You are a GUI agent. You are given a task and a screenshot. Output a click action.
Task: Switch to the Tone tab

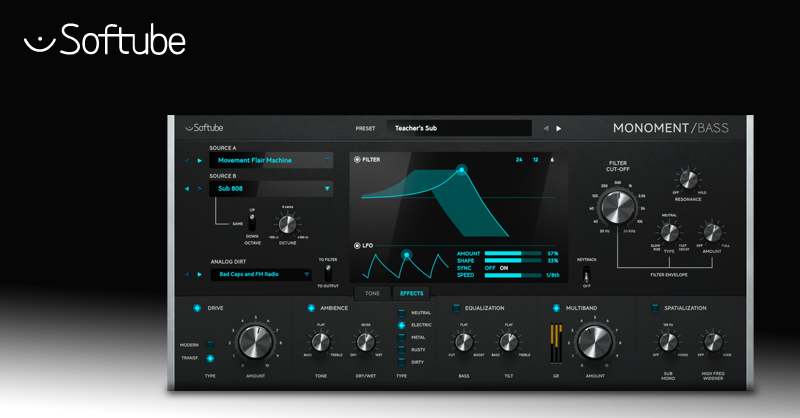pos(372,293)
